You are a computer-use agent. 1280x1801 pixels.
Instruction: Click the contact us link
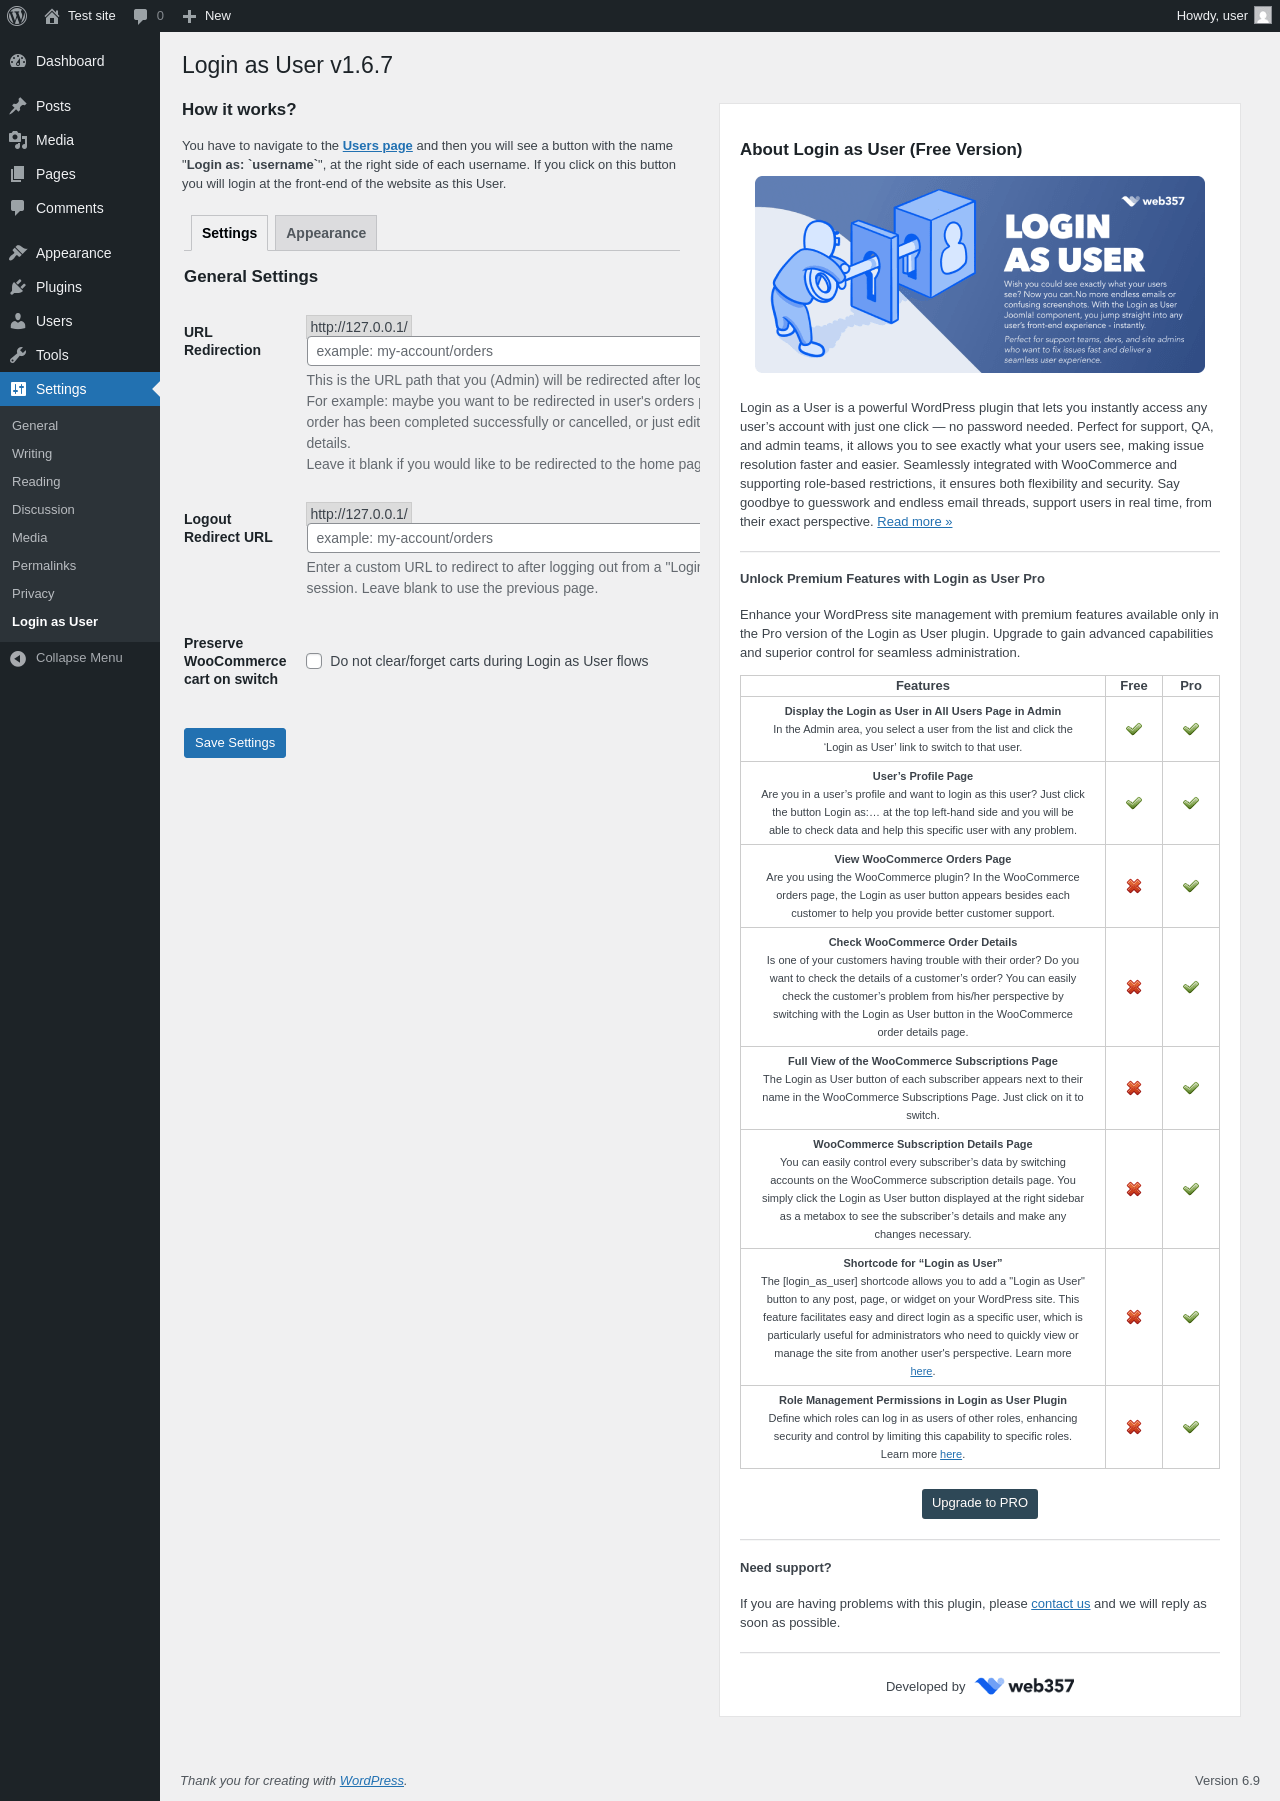[x=1061, y=1604]
